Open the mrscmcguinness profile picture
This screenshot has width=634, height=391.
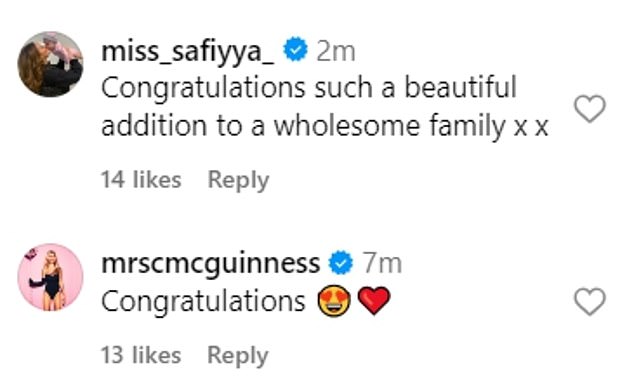50,277
